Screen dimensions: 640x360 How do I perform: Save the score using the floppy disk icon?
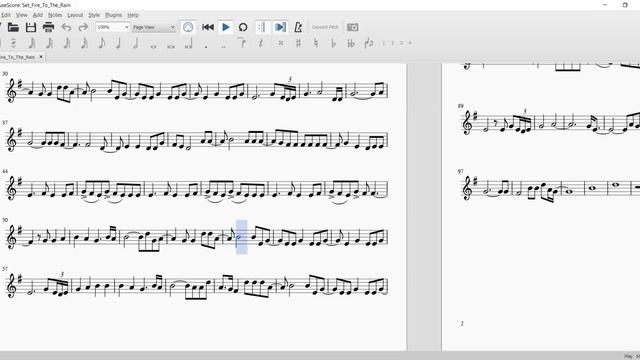point(31,27)
